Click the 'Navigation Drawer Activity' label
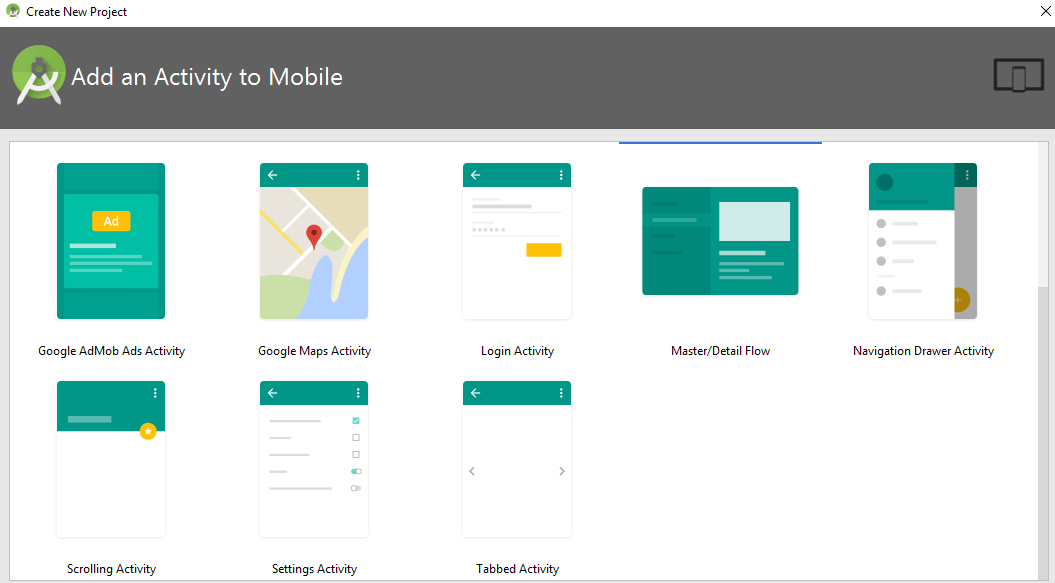Image resolution: width=1055 pixels, height=583 pixels. pos(923,351)
